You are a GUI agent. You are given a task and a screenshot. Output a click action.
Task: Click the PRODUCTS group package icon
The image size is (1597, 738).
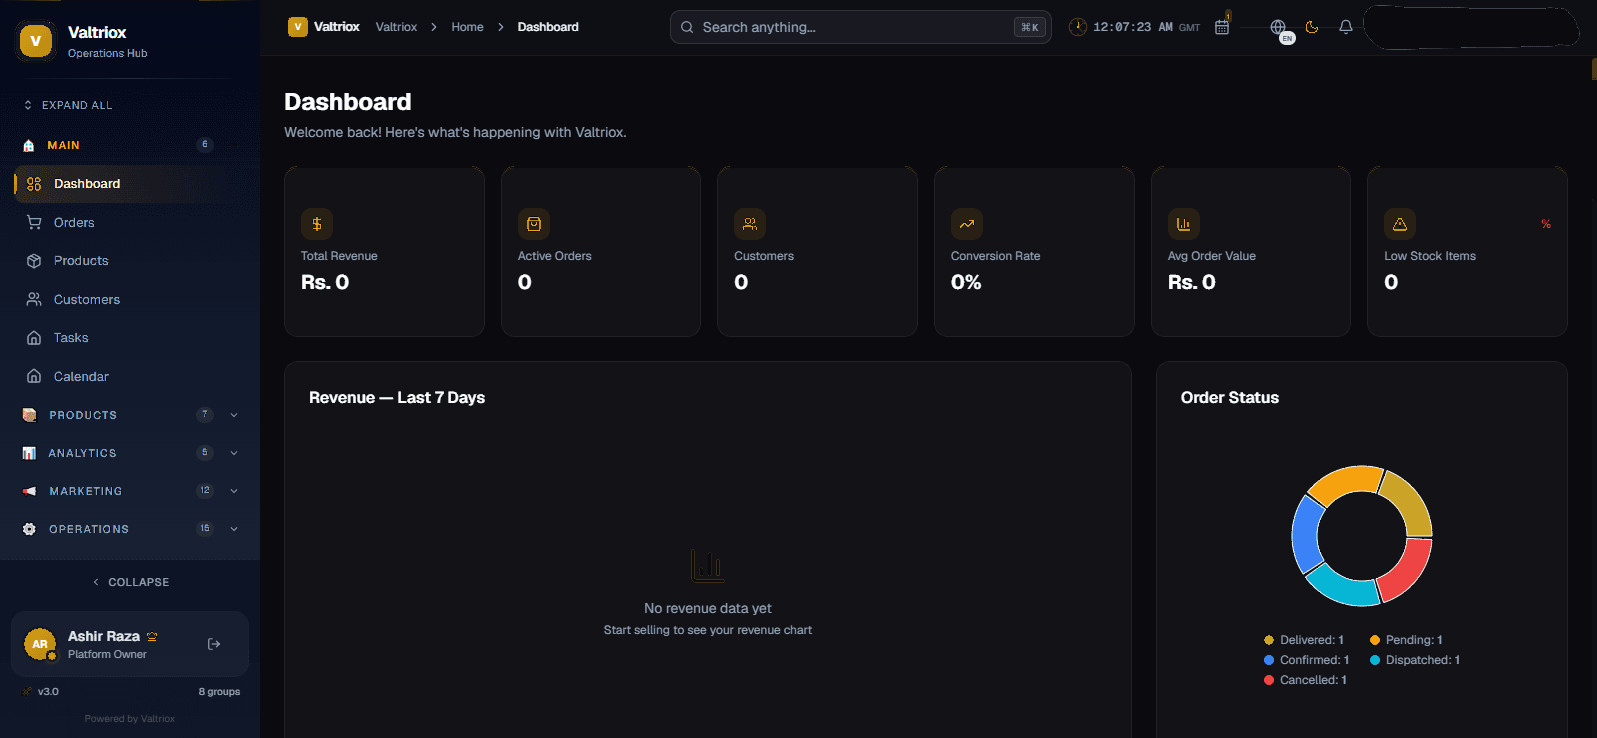[x=29, y=415]
